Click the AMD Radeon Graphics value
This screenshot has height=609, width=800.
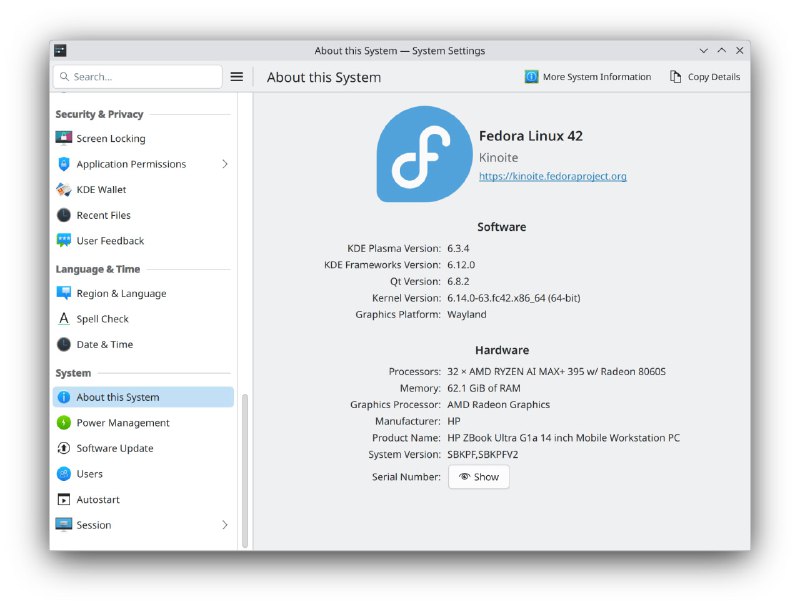(x=498, y=404)
